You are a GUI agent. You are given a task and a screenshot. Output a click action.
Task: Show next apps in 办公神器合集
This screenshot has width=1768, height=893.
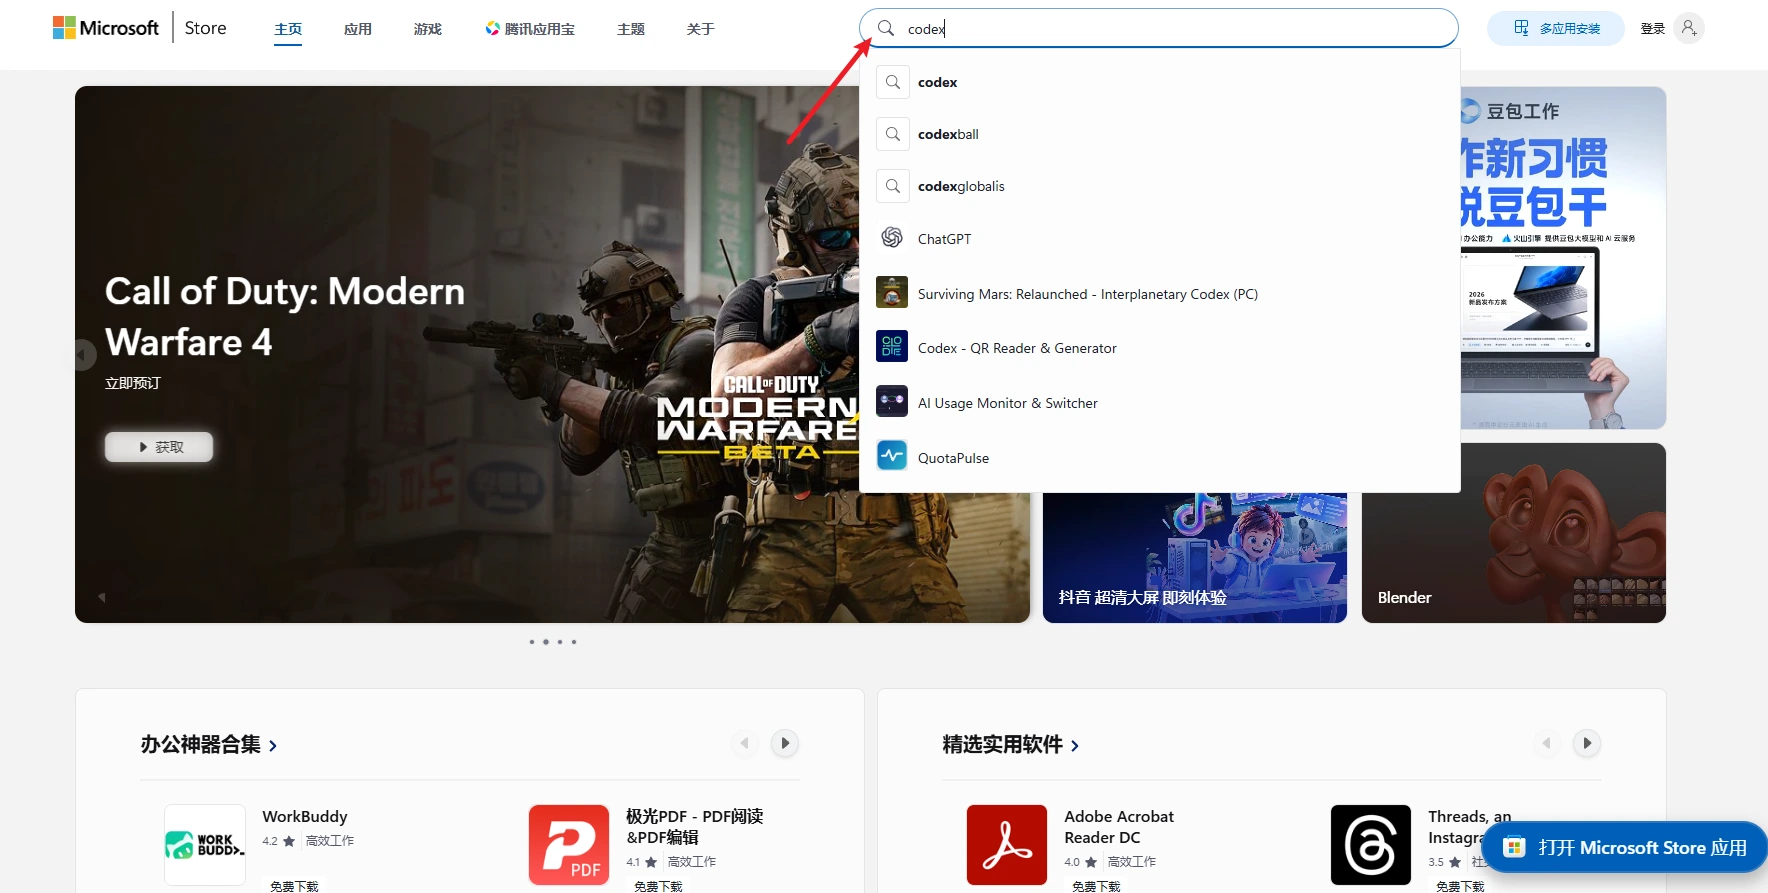[785, 743]
